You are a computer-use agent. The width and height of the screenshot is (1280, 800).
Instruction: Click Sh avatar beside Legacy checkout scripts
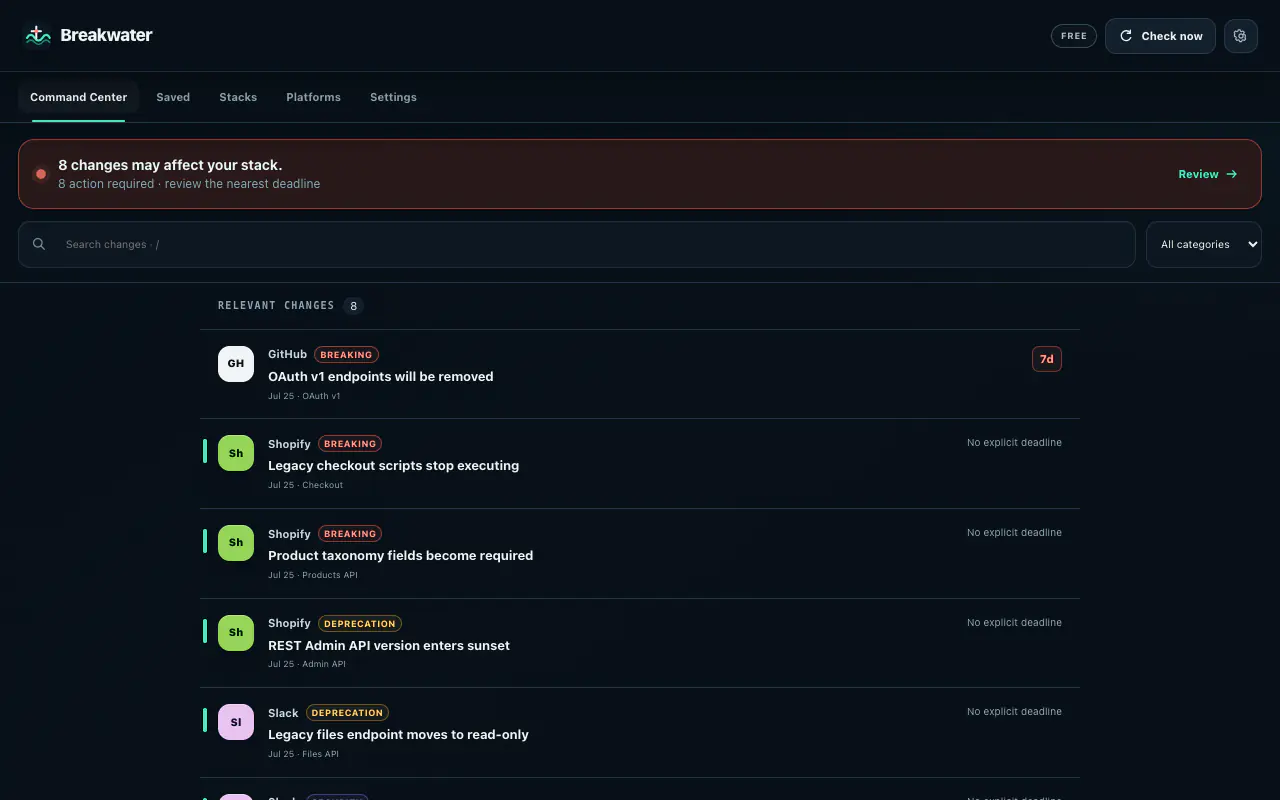(236, 453)
